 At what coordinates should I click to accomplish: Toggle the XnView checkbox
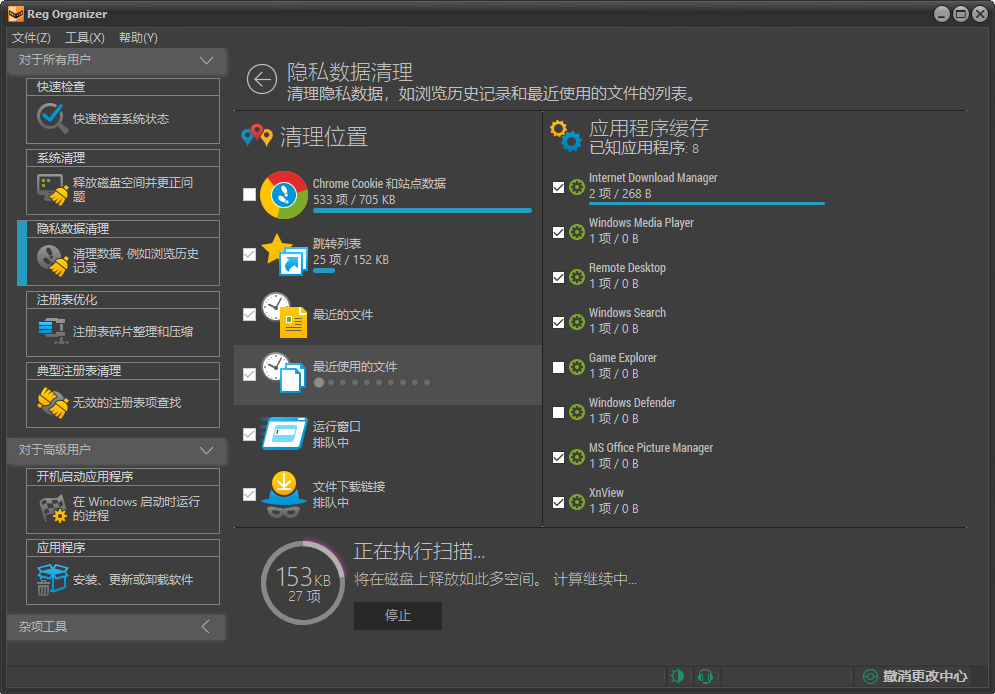pos(558,502)
